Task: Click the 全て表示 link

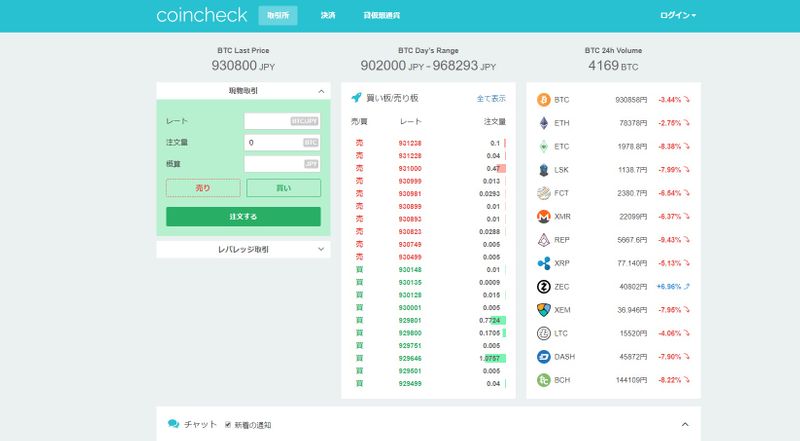Action: tap(491, 99)
